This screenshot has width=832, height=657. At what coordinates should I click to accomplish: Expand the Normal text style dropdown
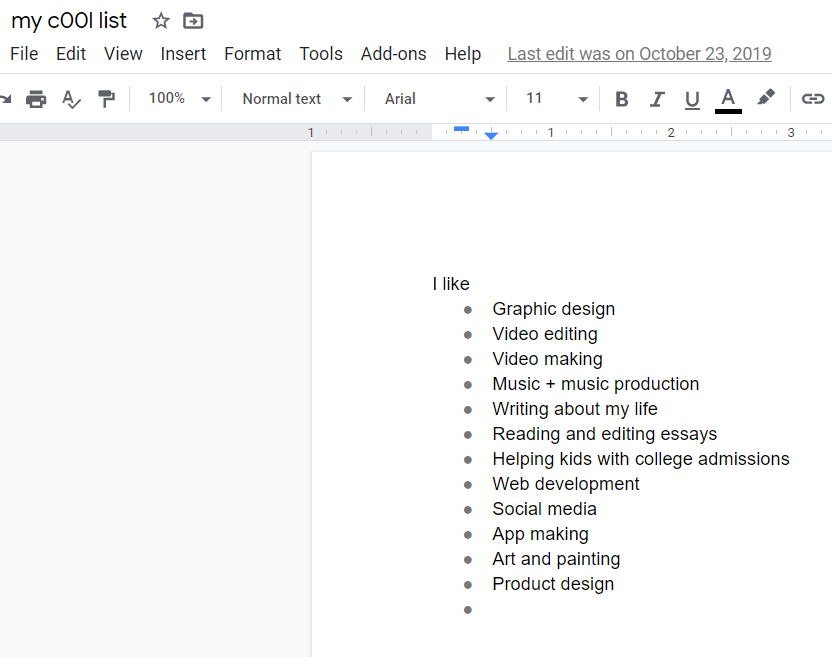coord(297,99)
